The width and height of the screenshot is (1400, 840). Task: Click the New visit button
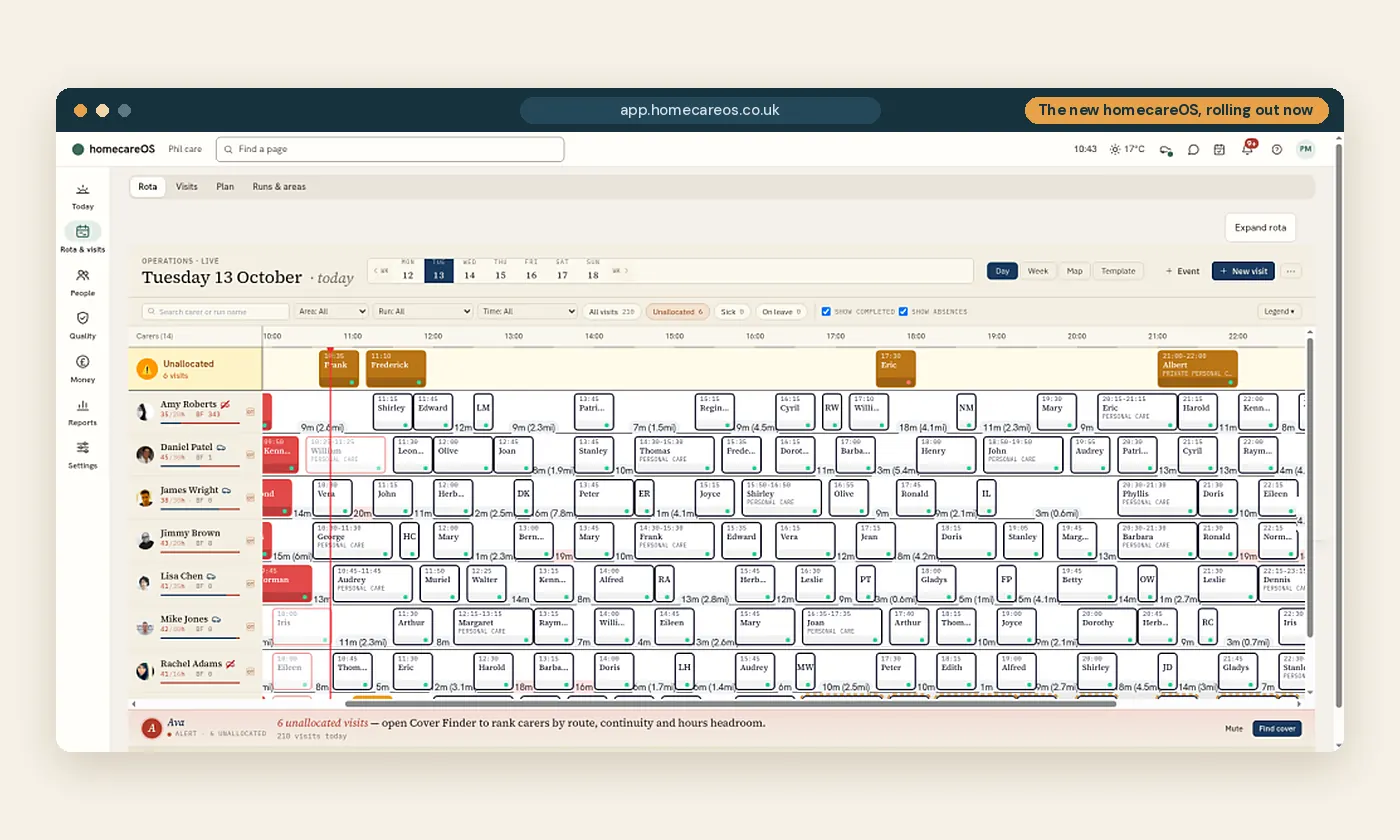coord(1243,271)
